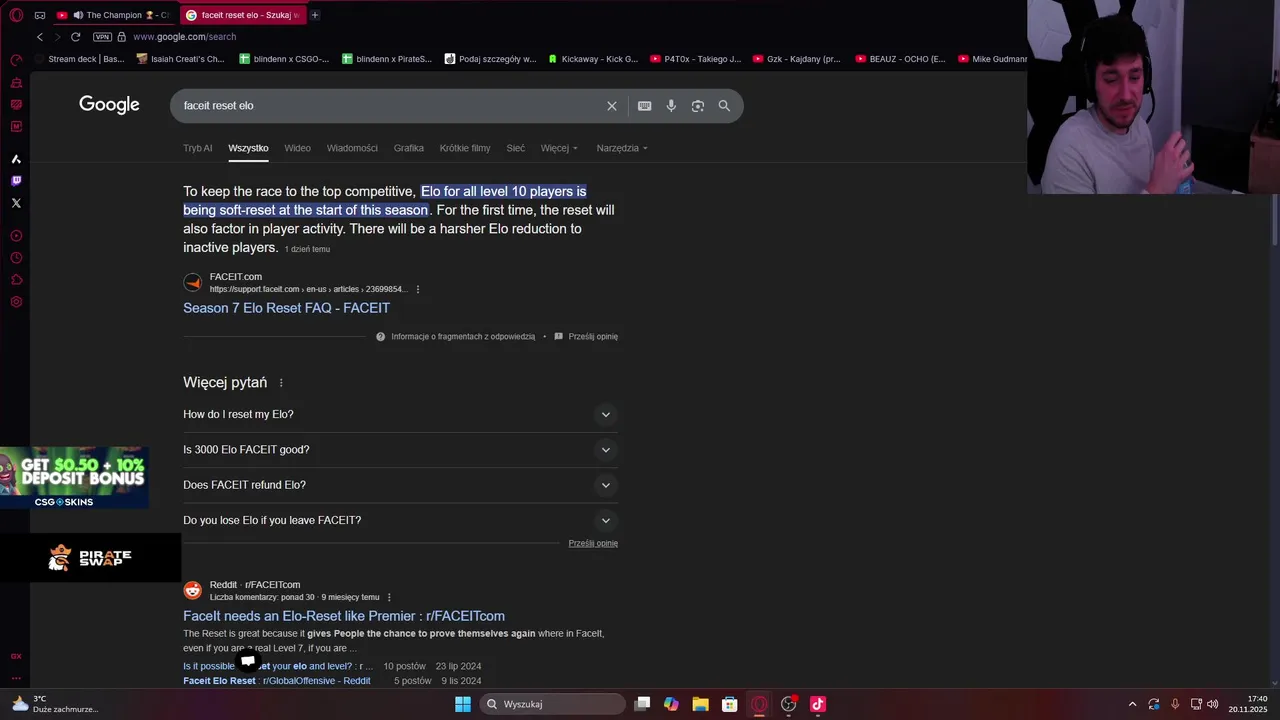Expand the Więcej dropdown
The height and width of the screenshot is (720, 1280).
pos(559,148)
